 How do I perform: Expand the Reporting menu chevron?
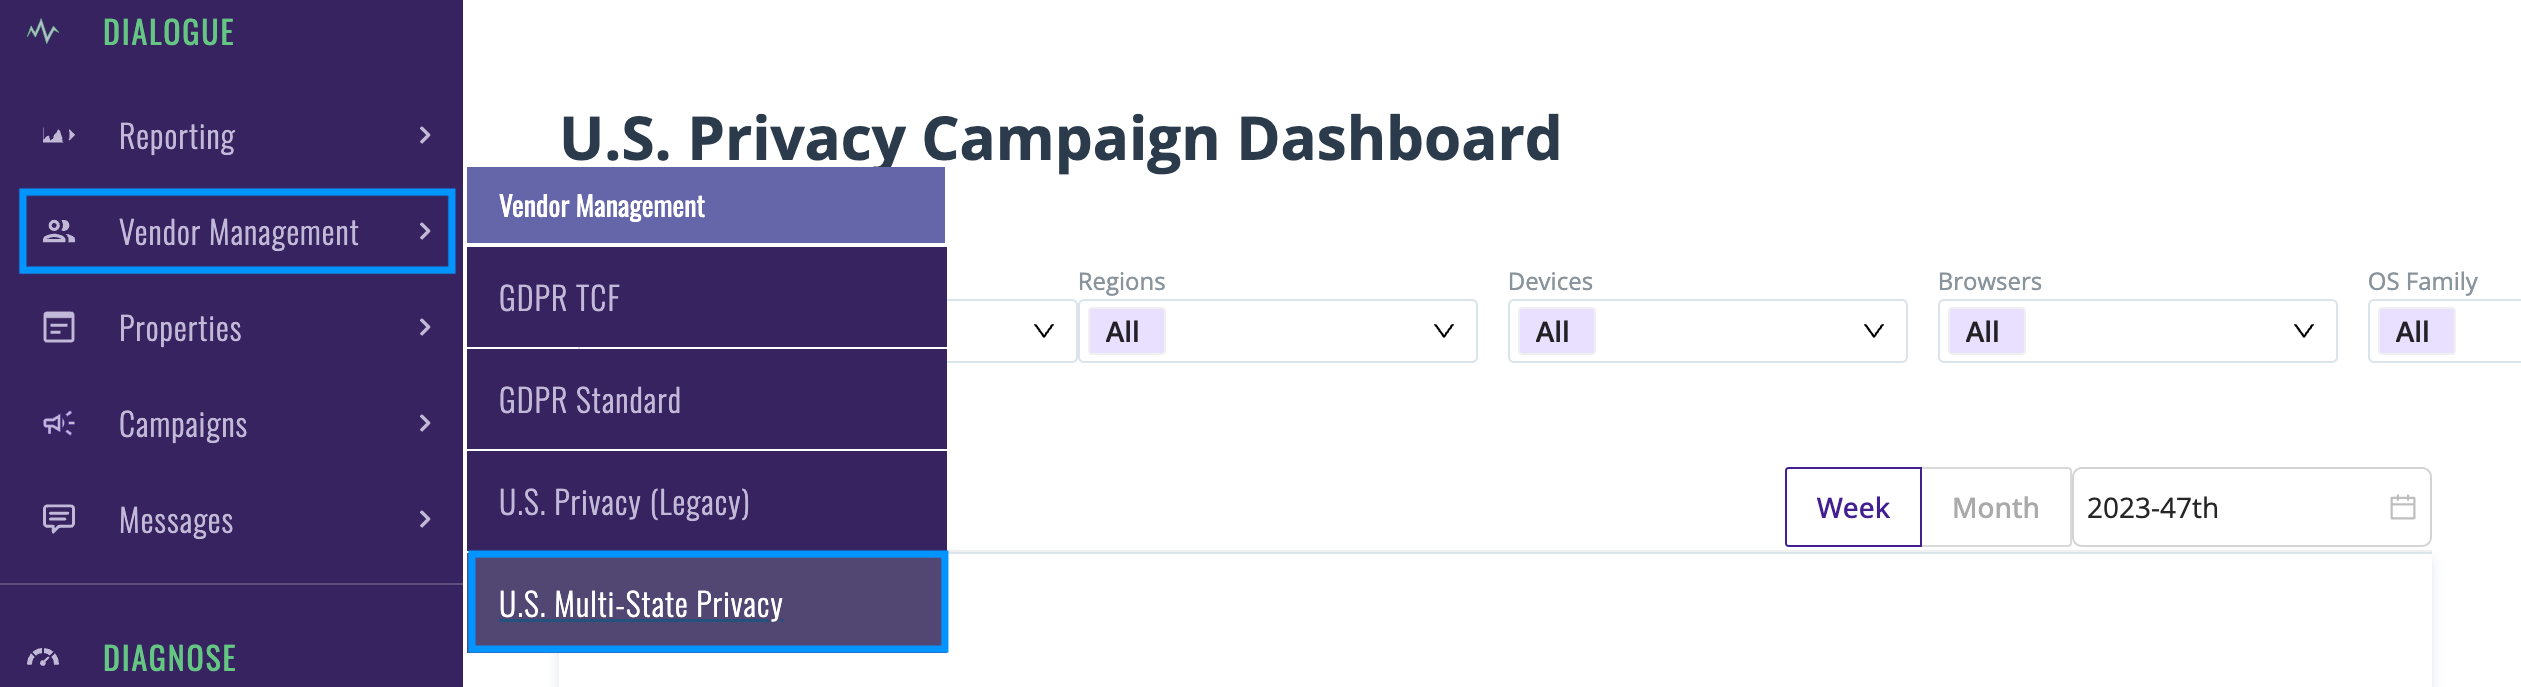[425, 135]
